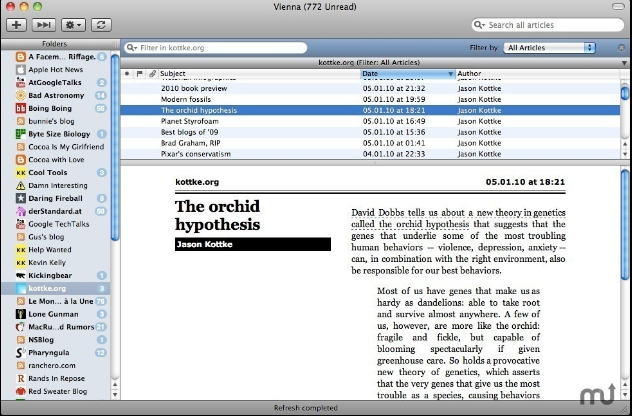Image resolution: width=632 pixels, height=416 pixels.
Task: Click article list scroll down arrow
Action: point(625,154)
